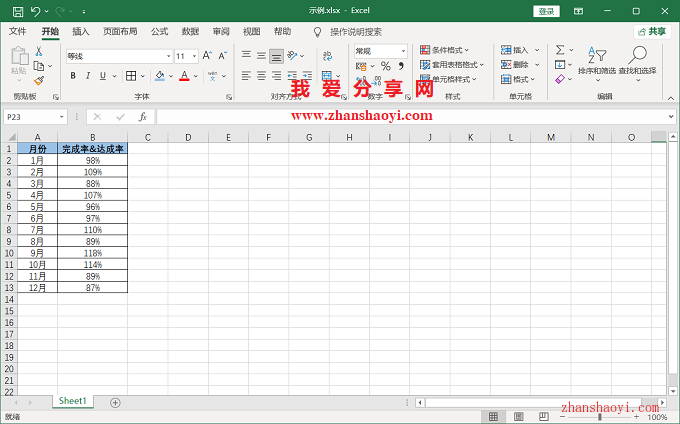This screenshot has height=424, width=680.
Task: Click the Orientation angled text icon
Action: pos(292,55)
